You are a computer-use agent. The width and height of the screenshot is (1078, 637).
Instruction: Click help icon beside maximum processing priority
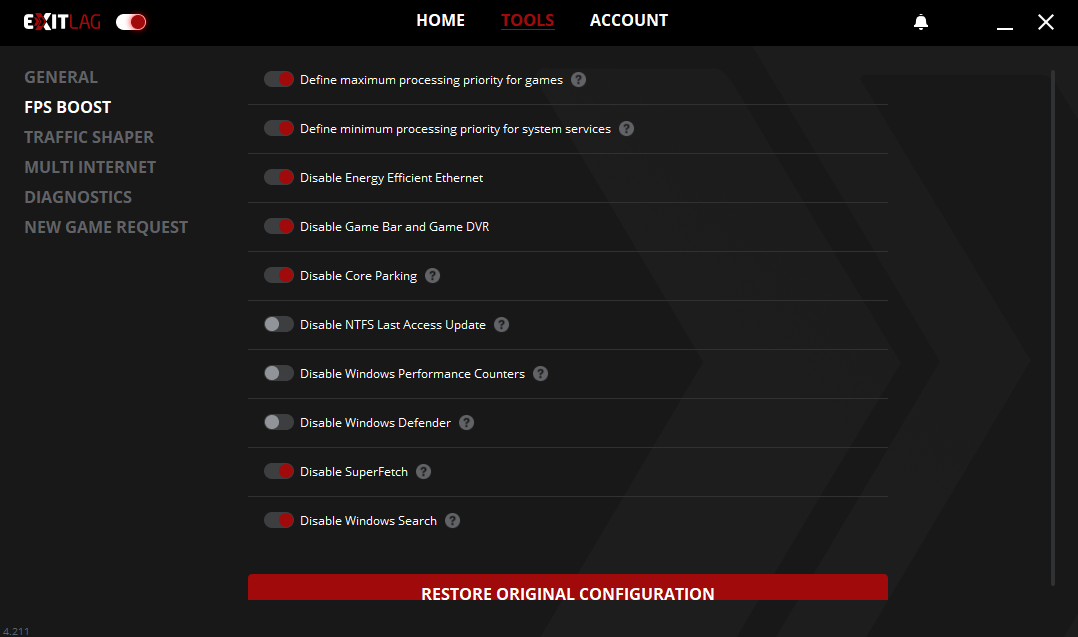point(578,80)
